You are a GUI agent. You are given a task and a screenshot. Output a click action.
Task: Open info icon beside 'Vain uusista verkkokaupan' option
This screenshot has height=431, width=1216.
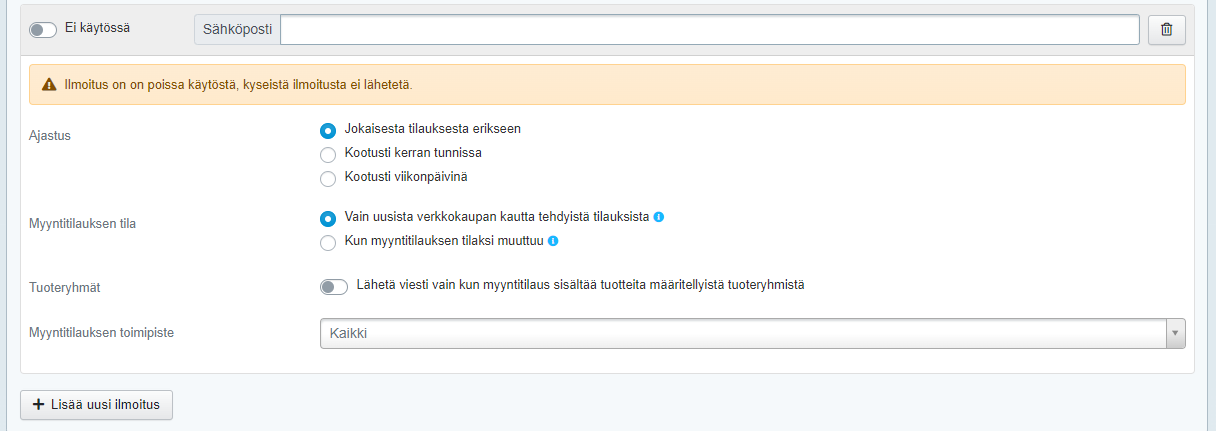click(659, 217)
